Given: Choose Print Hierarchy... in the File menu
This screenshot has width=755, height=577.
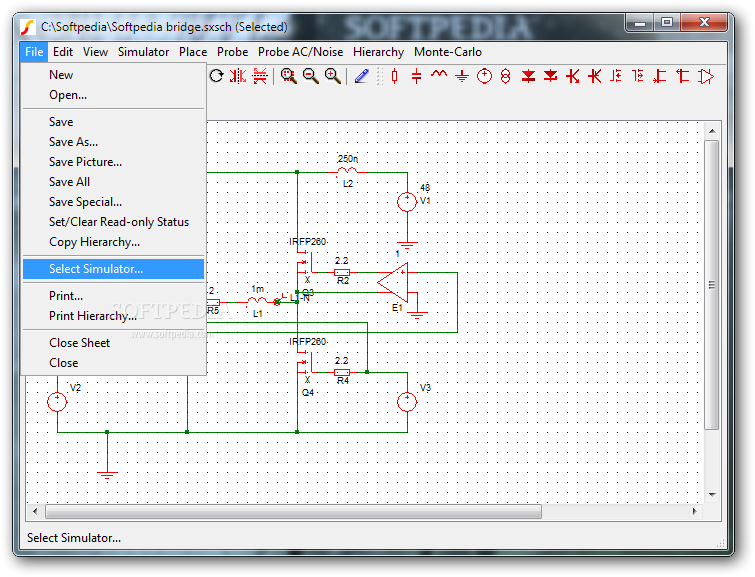Looking at the screenshot, I should [x=114, y=316].
